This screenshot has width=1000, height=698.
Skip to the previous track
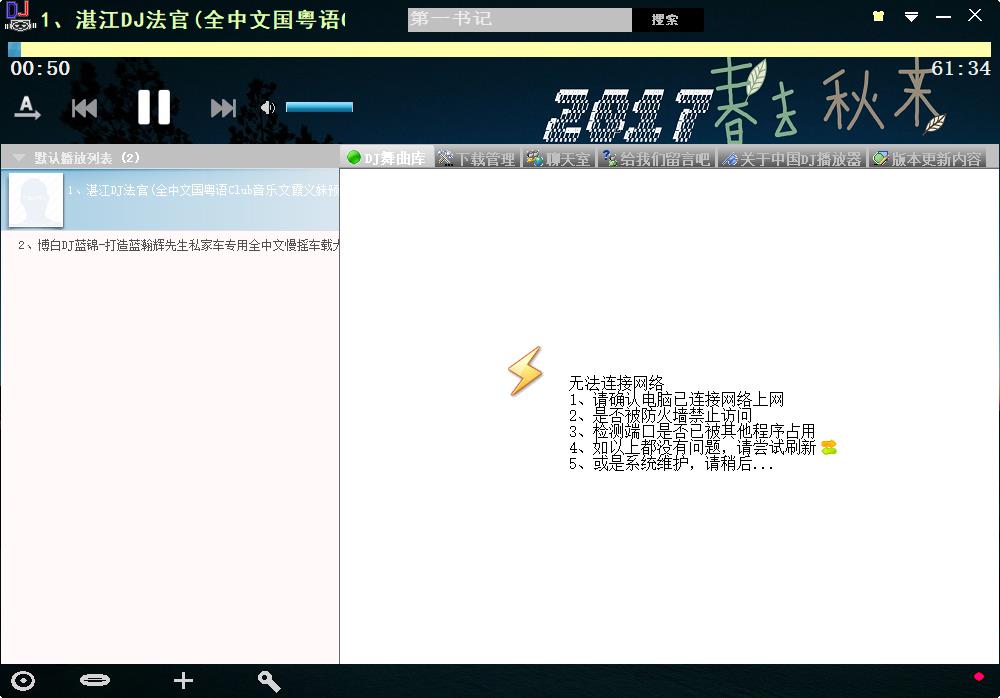(x=84, y=108)
